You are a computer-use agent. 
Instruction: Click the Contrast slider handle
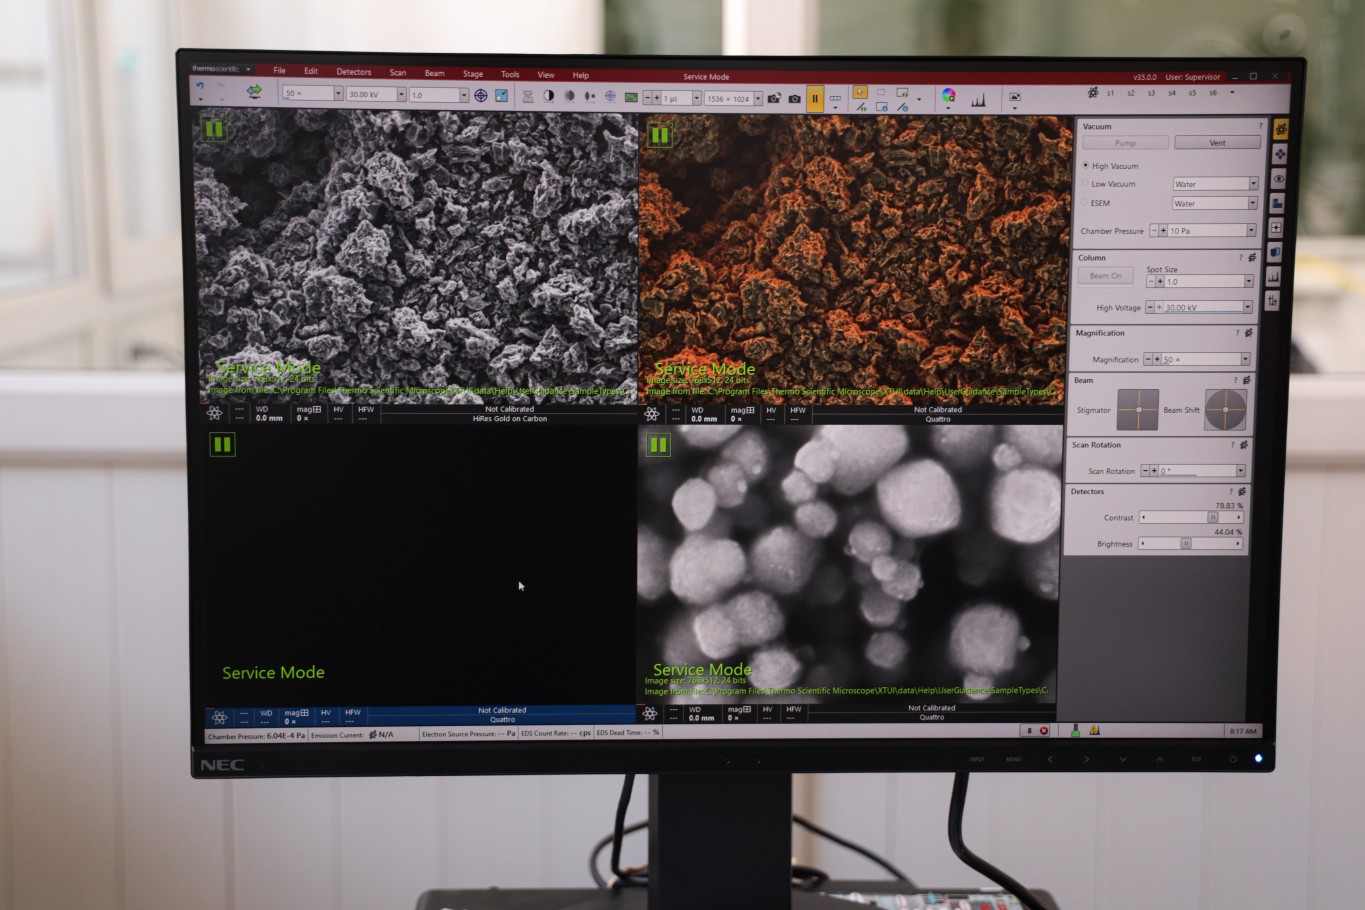coord(1212,518)
